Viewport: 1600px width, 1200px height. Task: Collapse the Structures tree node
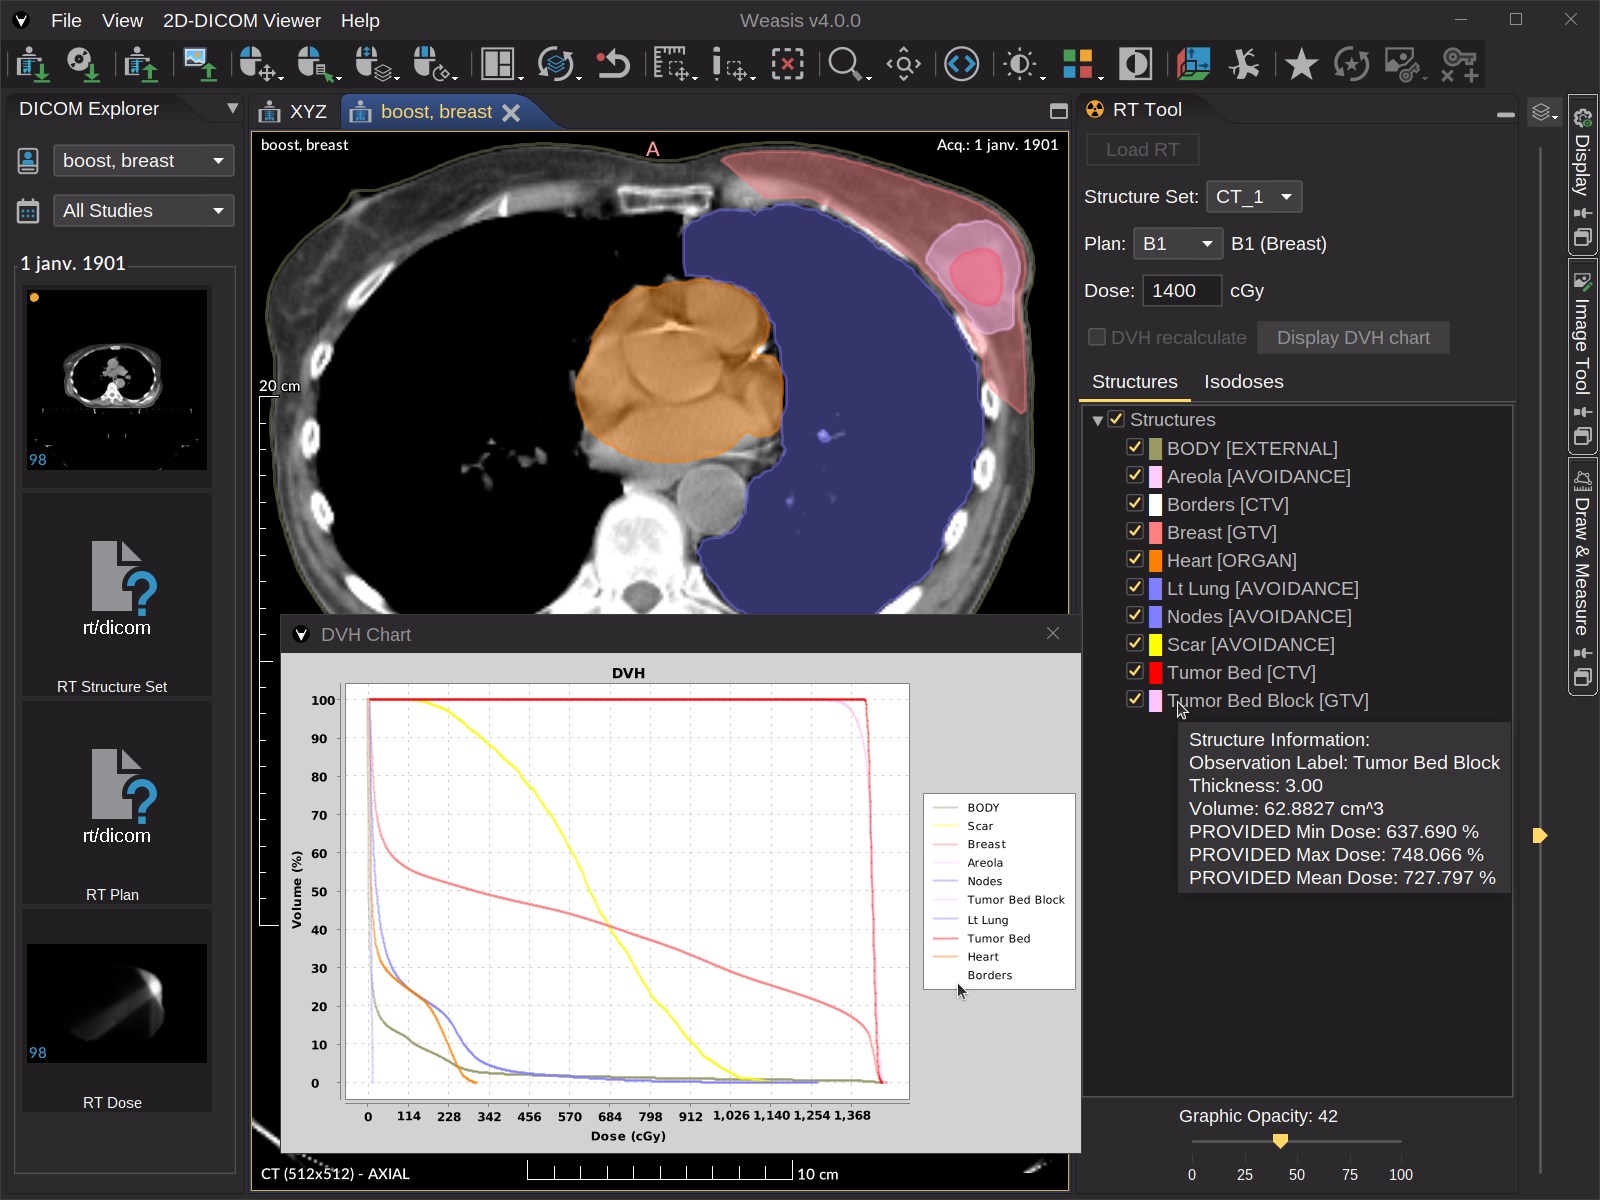coord(1100,420)
